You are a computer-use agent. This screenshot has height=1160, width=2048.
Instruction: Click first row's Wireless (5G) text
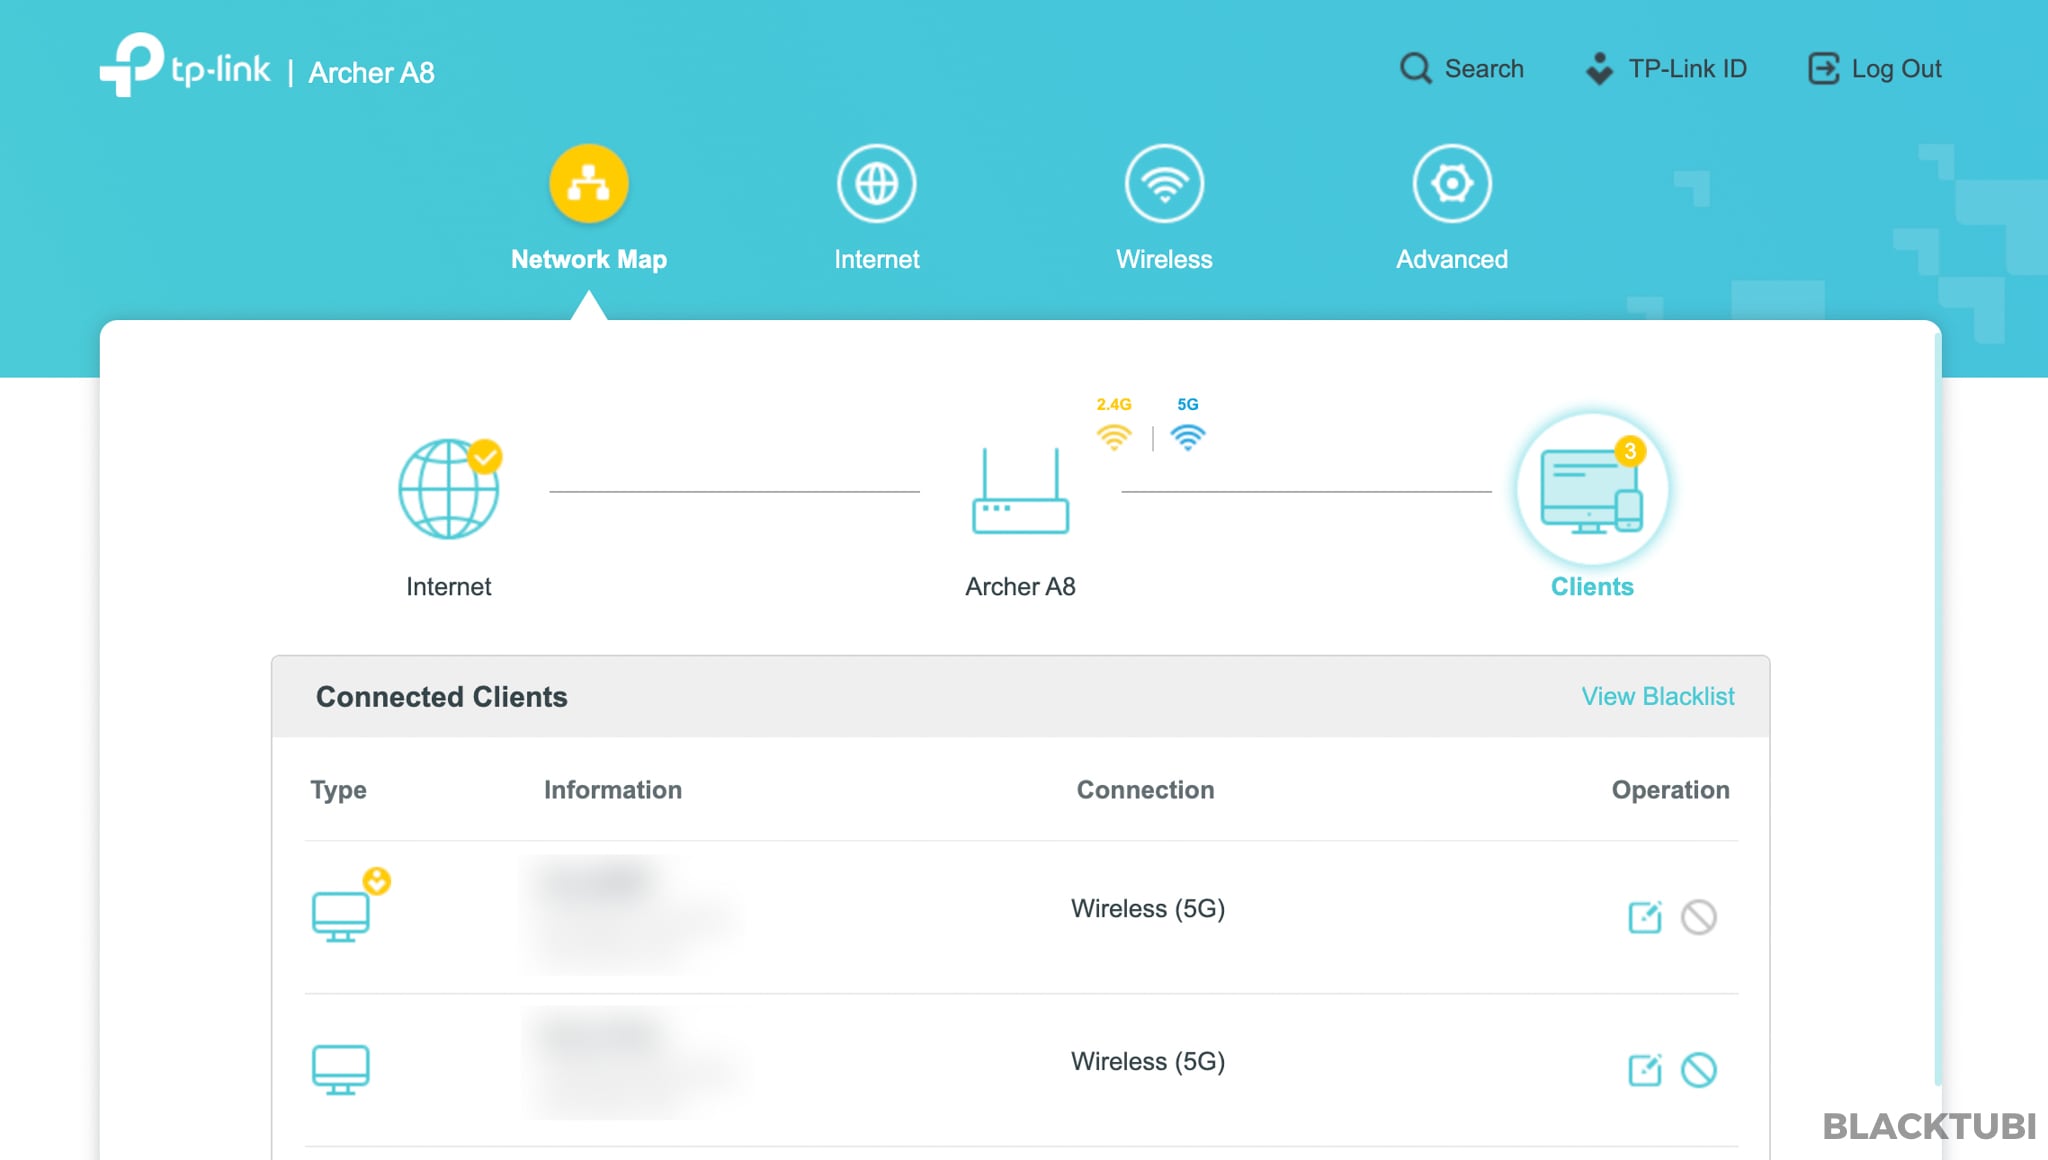(x=1148, y=908)
